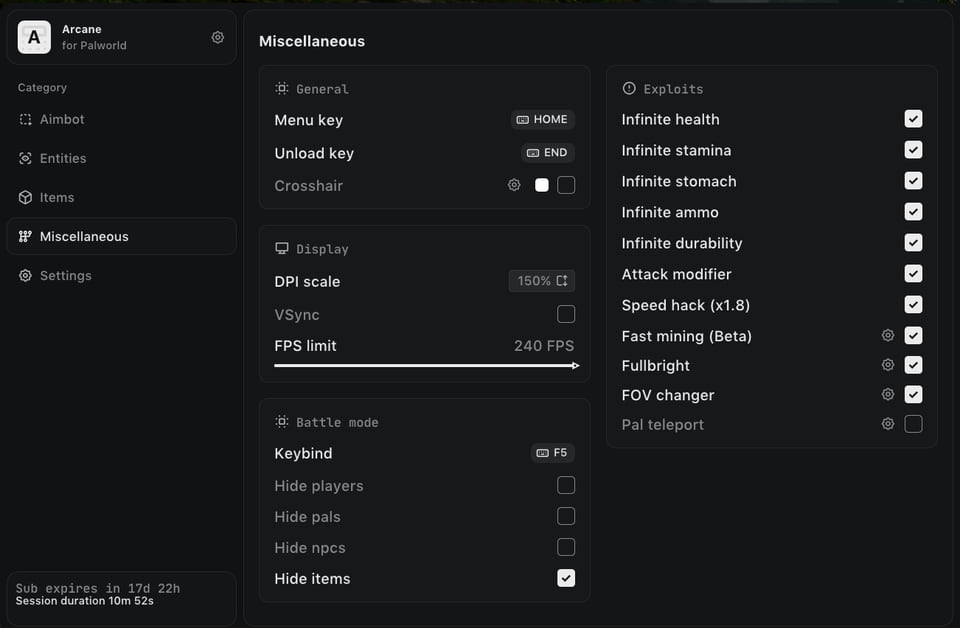Uncheck Hide items checkbox

566,578
